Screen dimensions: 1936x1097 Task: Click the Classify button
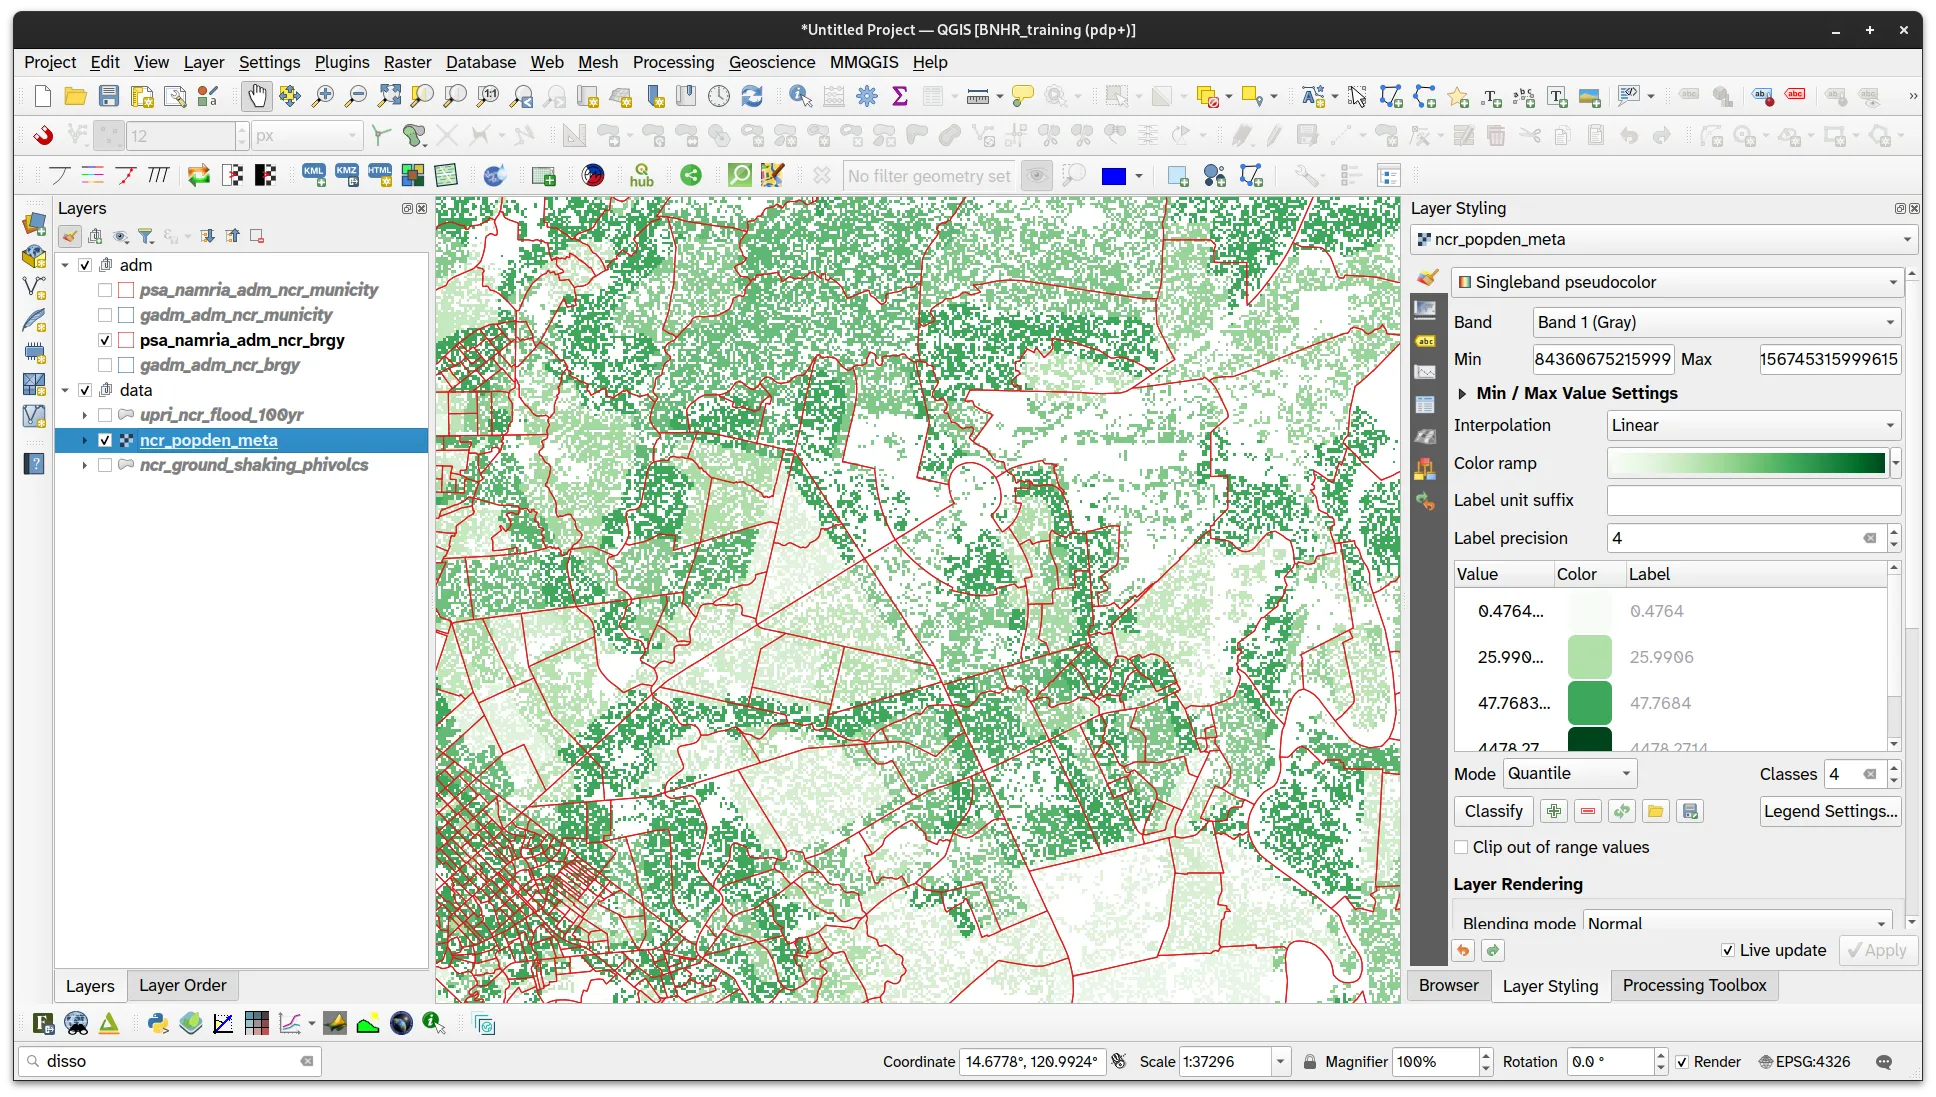pos(1493,811)
